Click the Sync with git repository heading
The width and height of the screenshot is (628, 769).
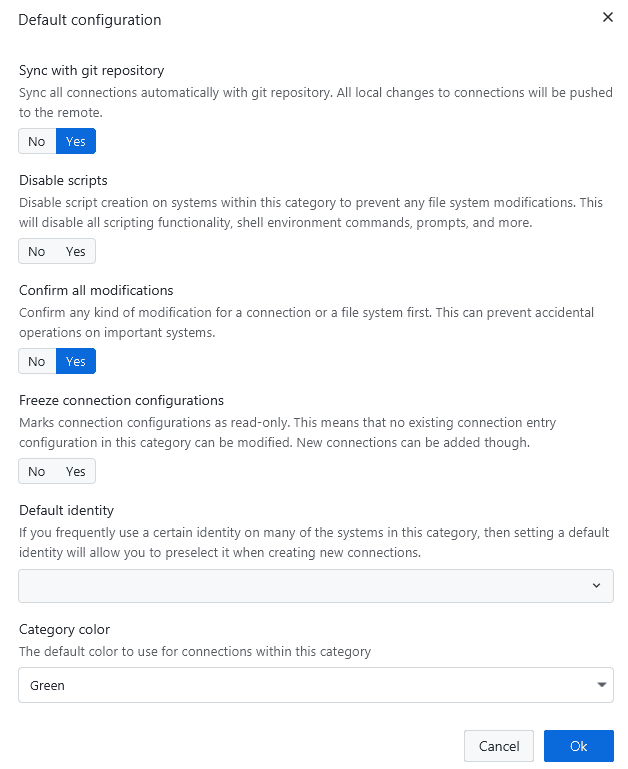[91, 71]
